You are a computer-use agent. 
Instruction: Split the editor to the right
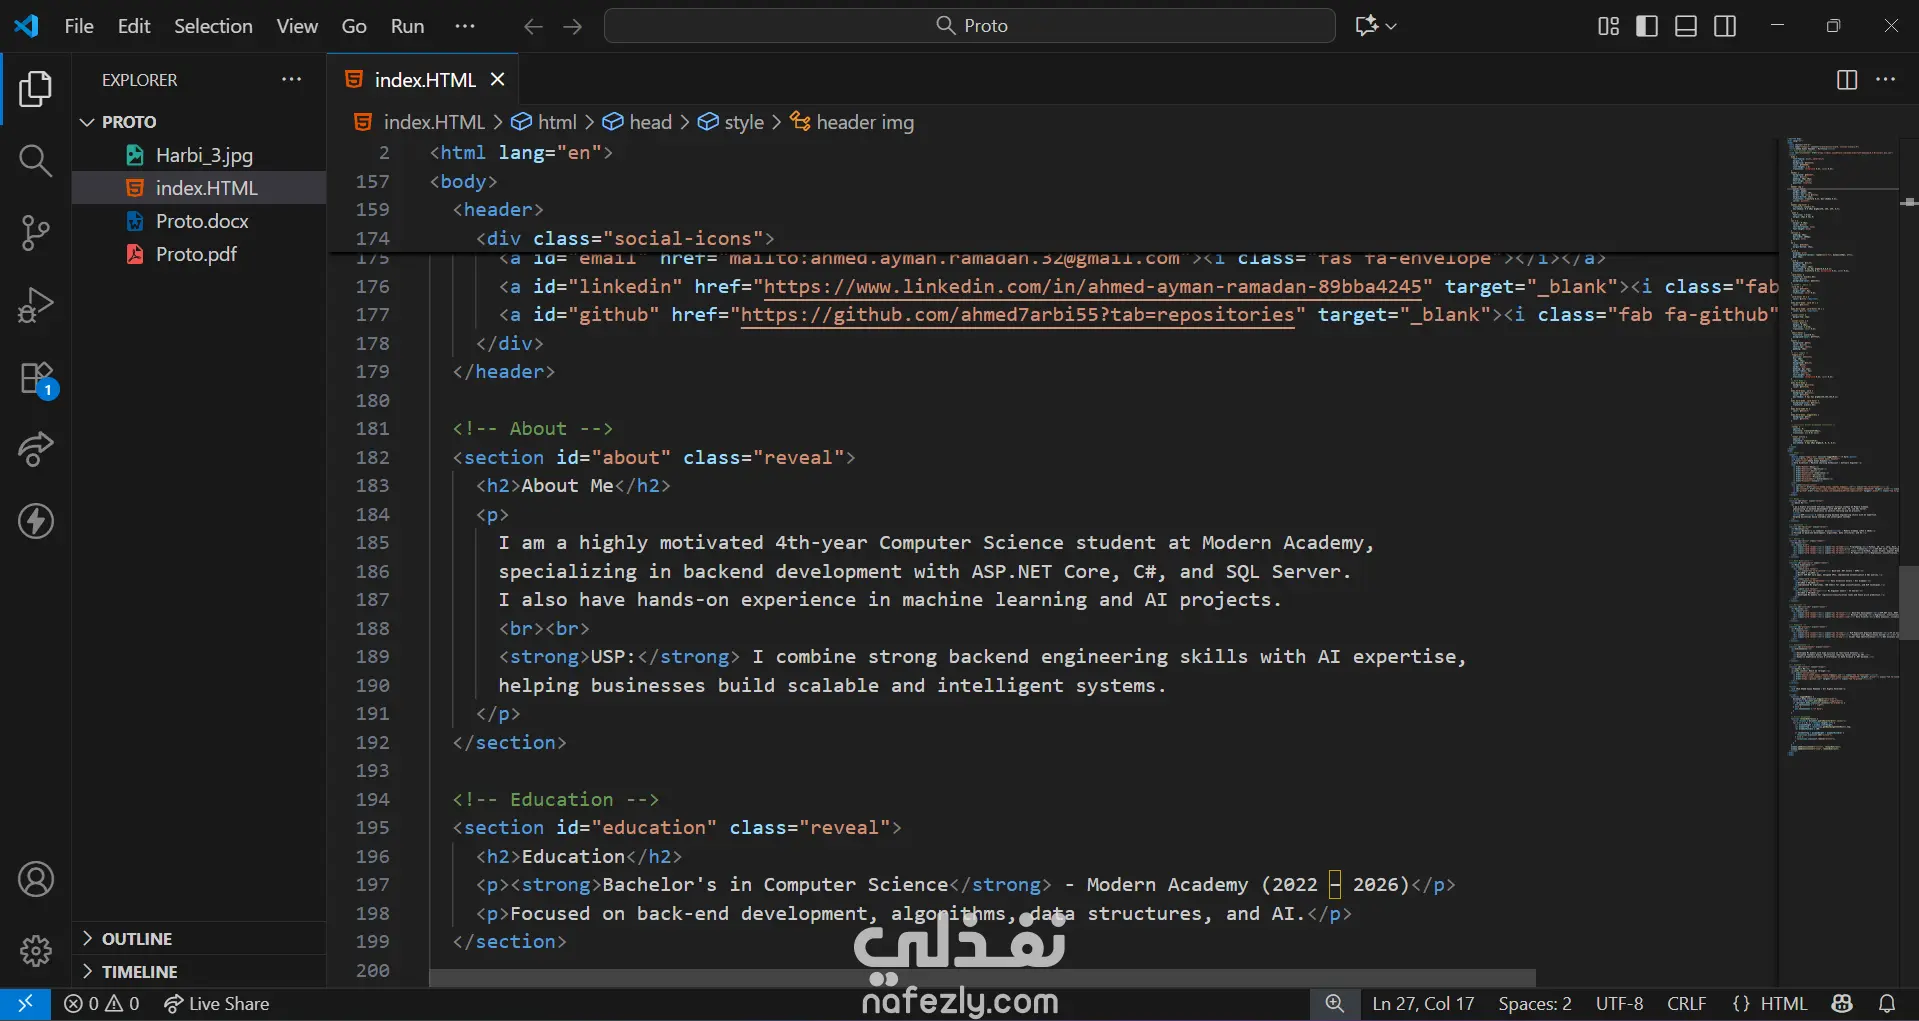point(1847,80)
